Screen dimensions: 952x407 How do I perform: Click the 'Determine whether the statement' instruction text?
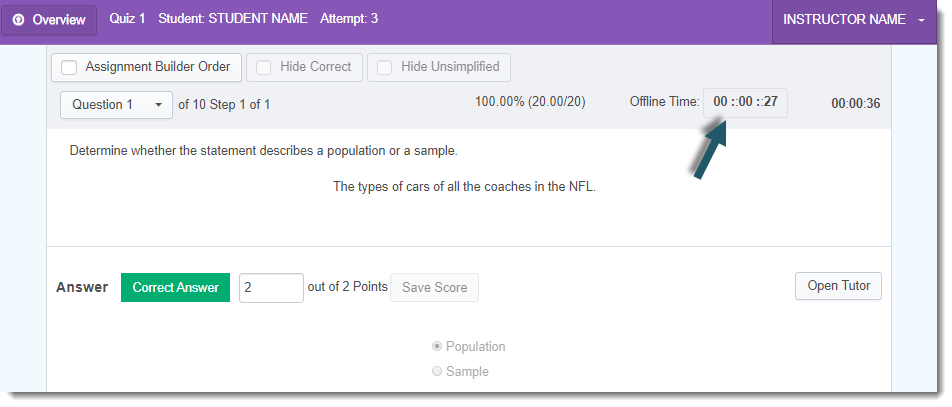click(x=264, y=151)
